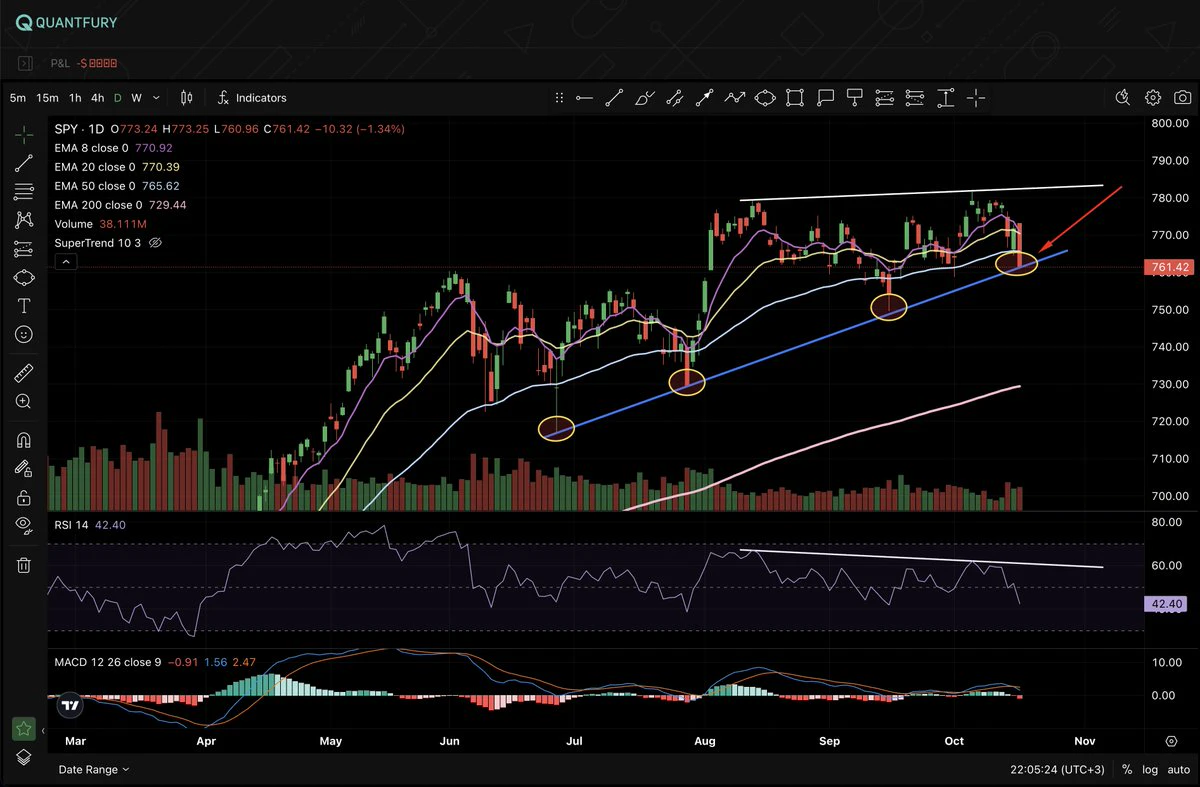Select the 5m timeframe
Viewport: 1200px width, 787px height.
[x=18, y=98]
